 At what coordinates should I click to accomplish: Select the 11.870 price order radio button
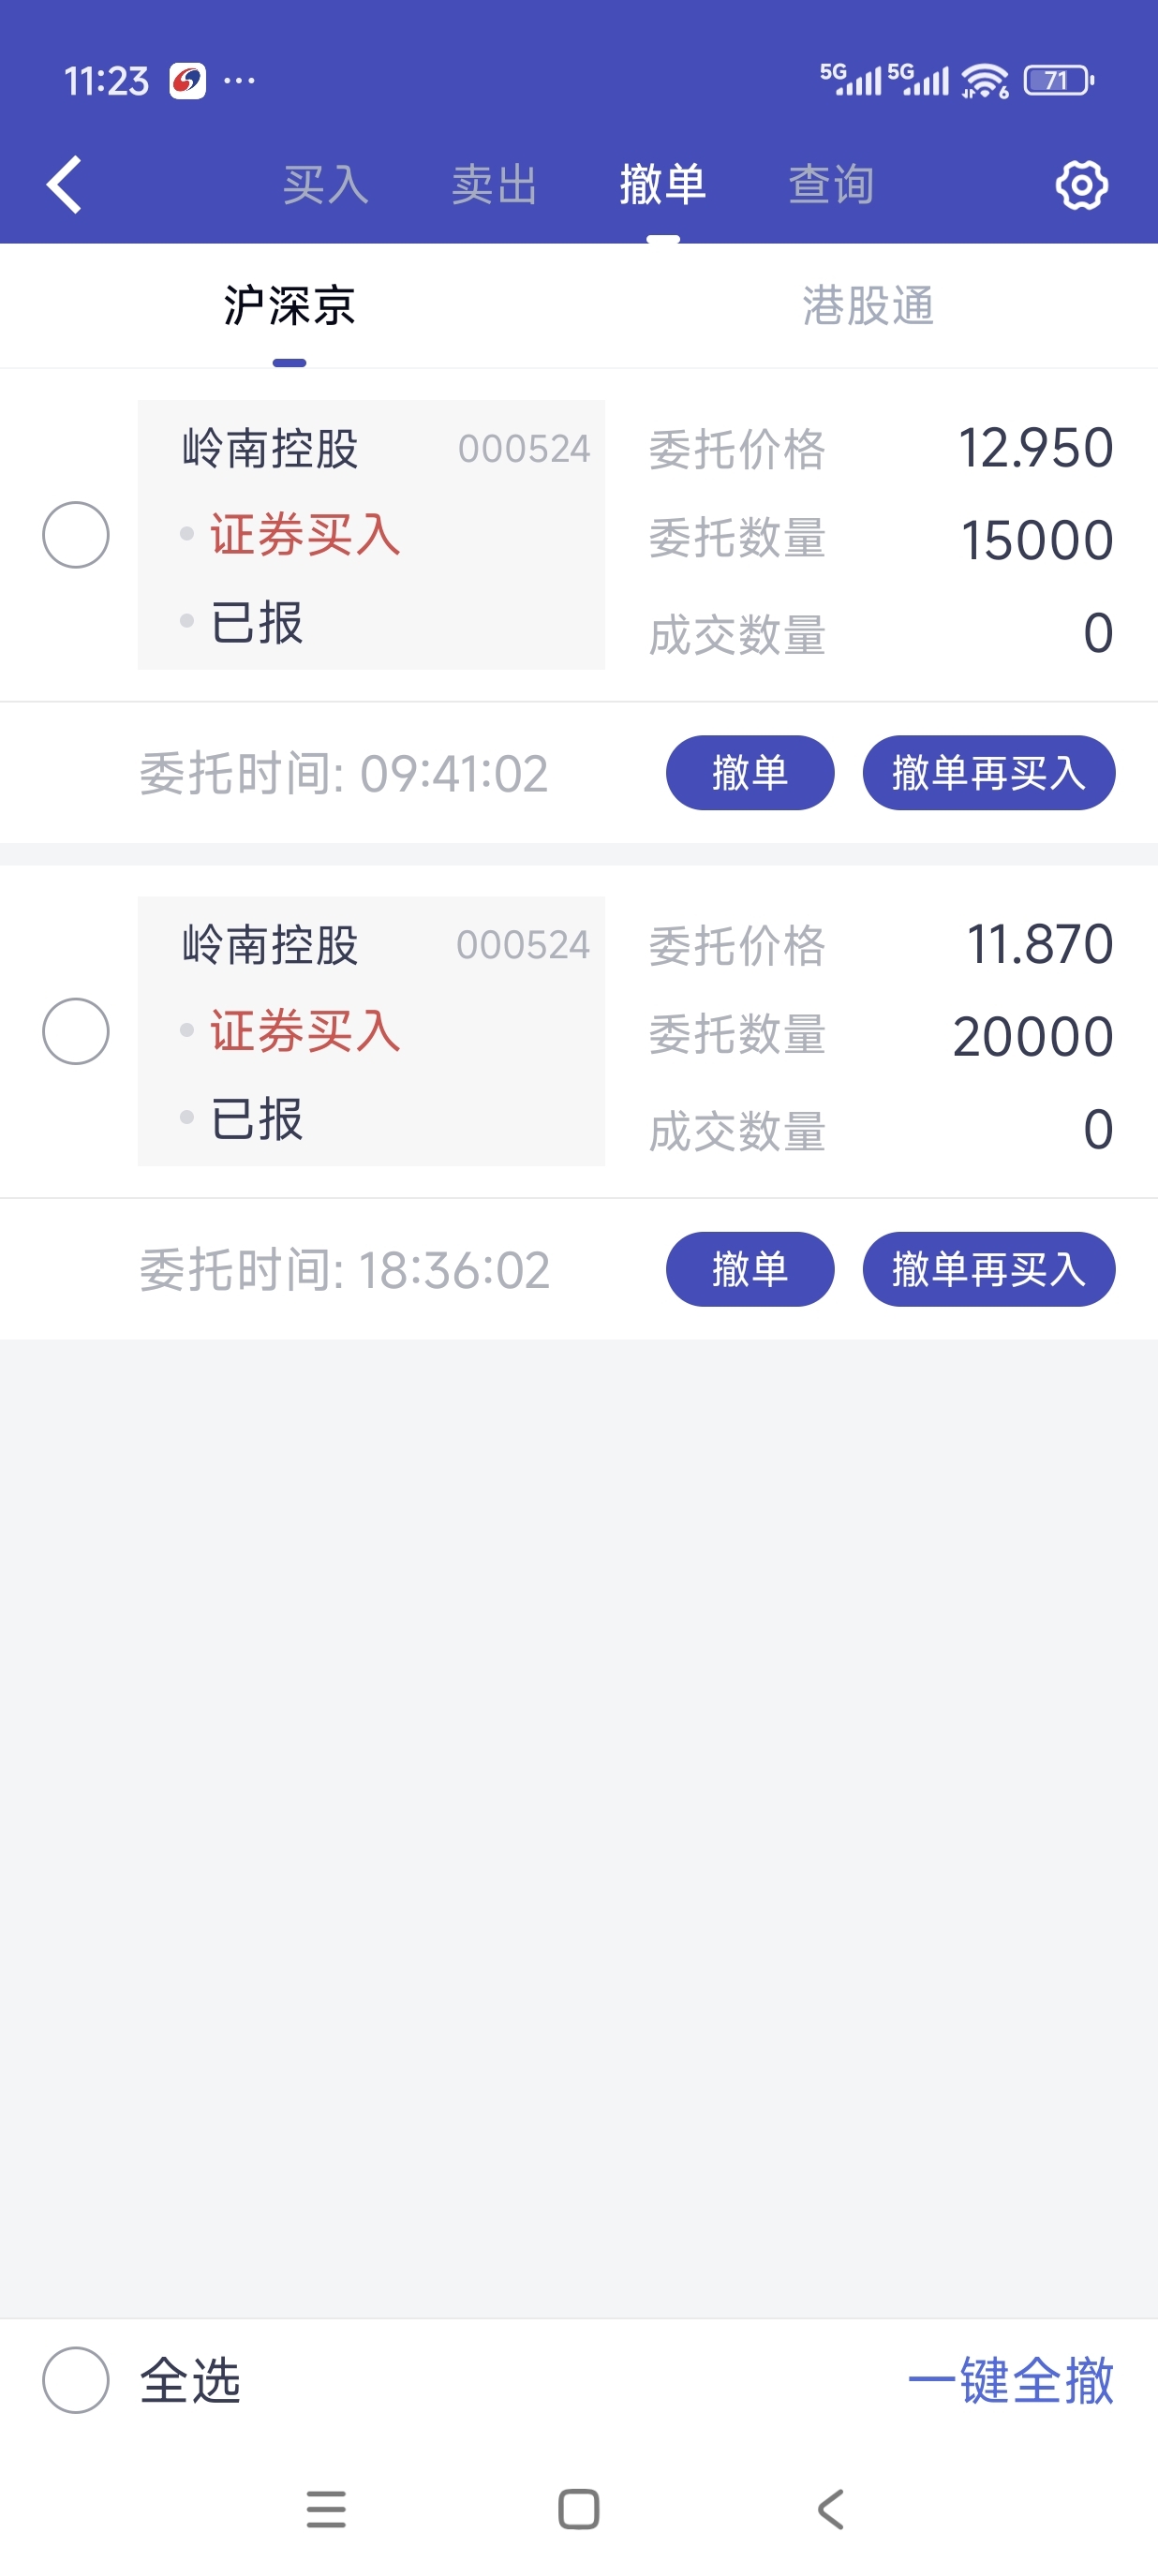pos(76,1031)
